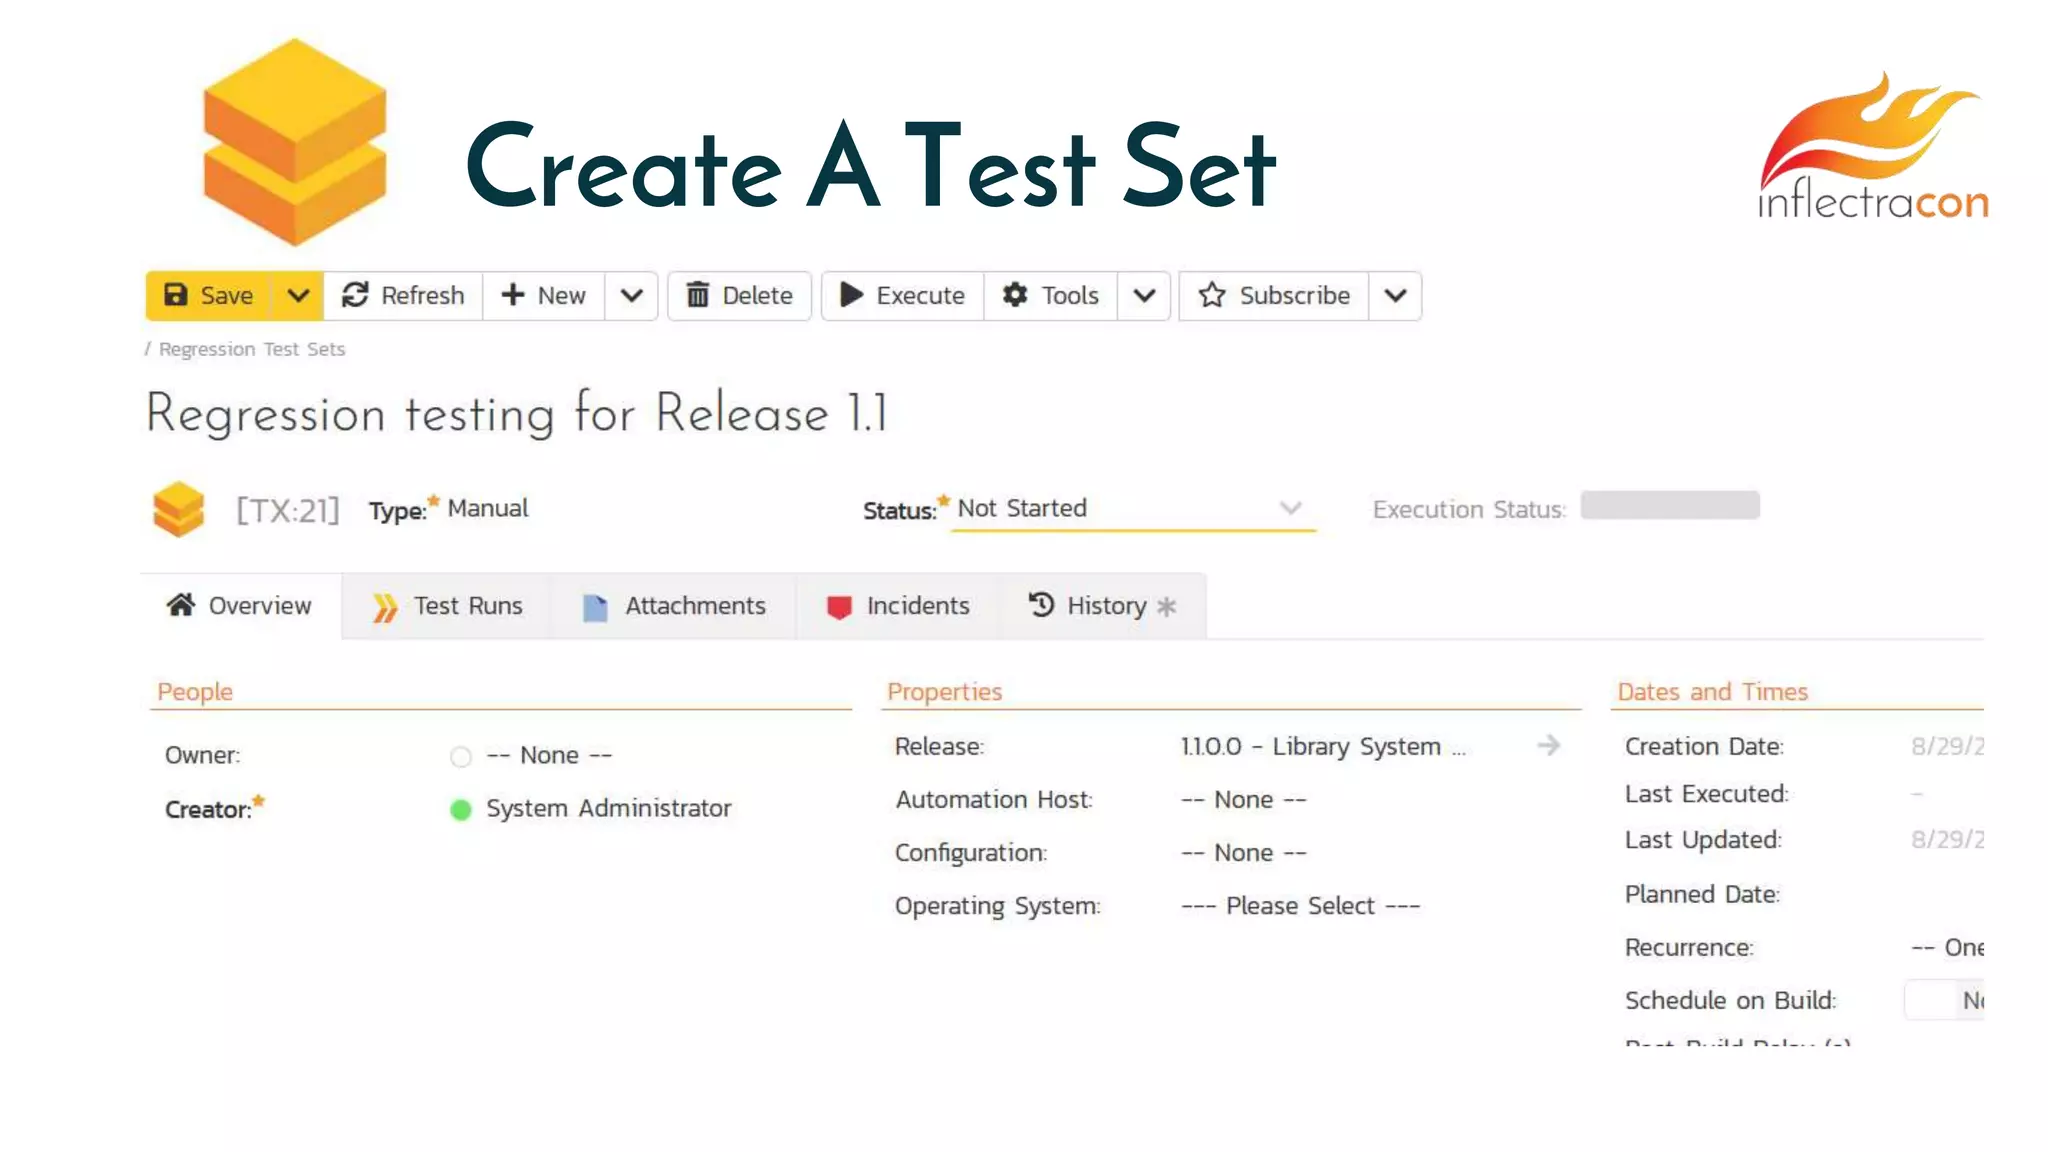Click the circular arrows Refresh icon
Screen dimensions: 2048x1152
(x=355, y=295)
